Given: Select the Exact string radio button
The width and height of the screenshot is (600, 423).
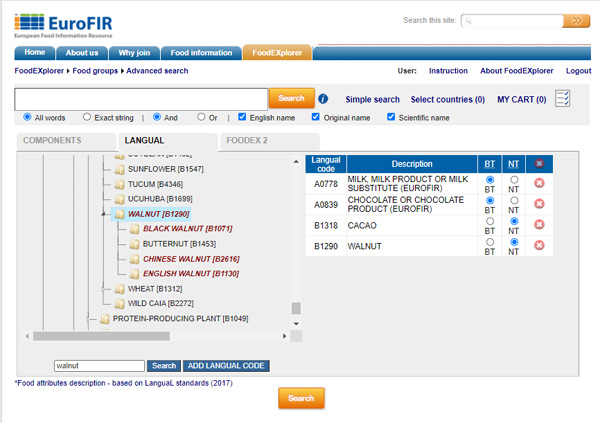Looking at the screenshot, I should (87, 117).
